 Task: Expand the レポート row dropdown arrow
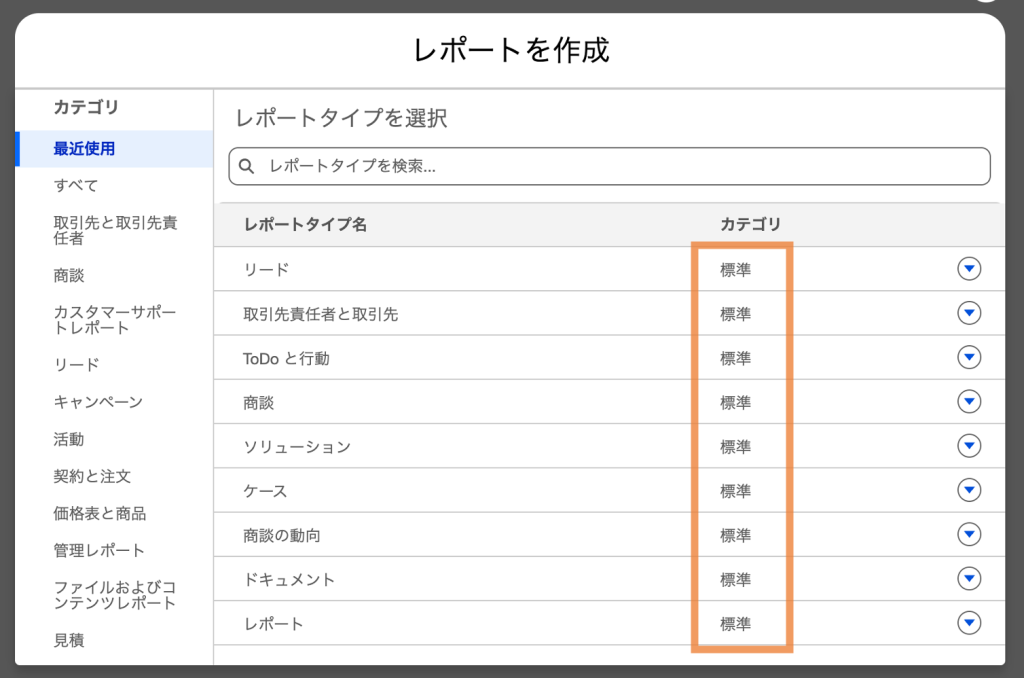pos(968,623)
